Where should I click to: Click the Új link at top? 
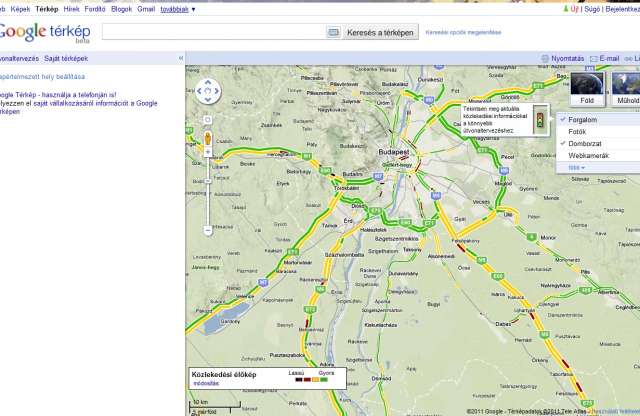575,9
